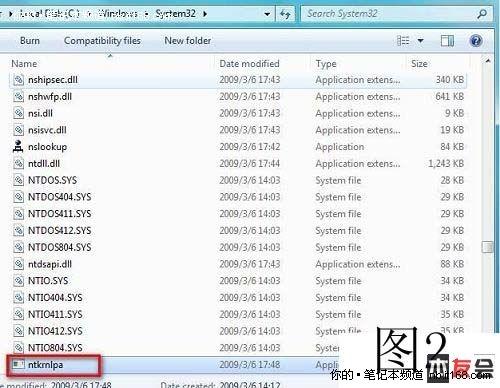The image size is (500, 388).
Task: Click the System32 breadcrumb segment
Action: pos(175,14)
